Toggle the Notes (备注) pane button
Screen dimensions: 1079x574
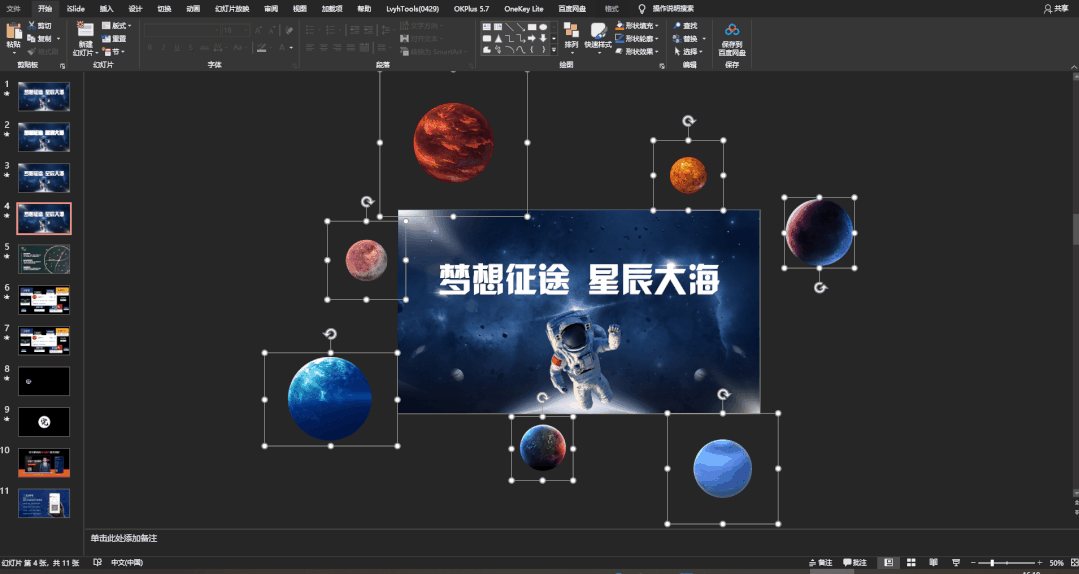820,563
